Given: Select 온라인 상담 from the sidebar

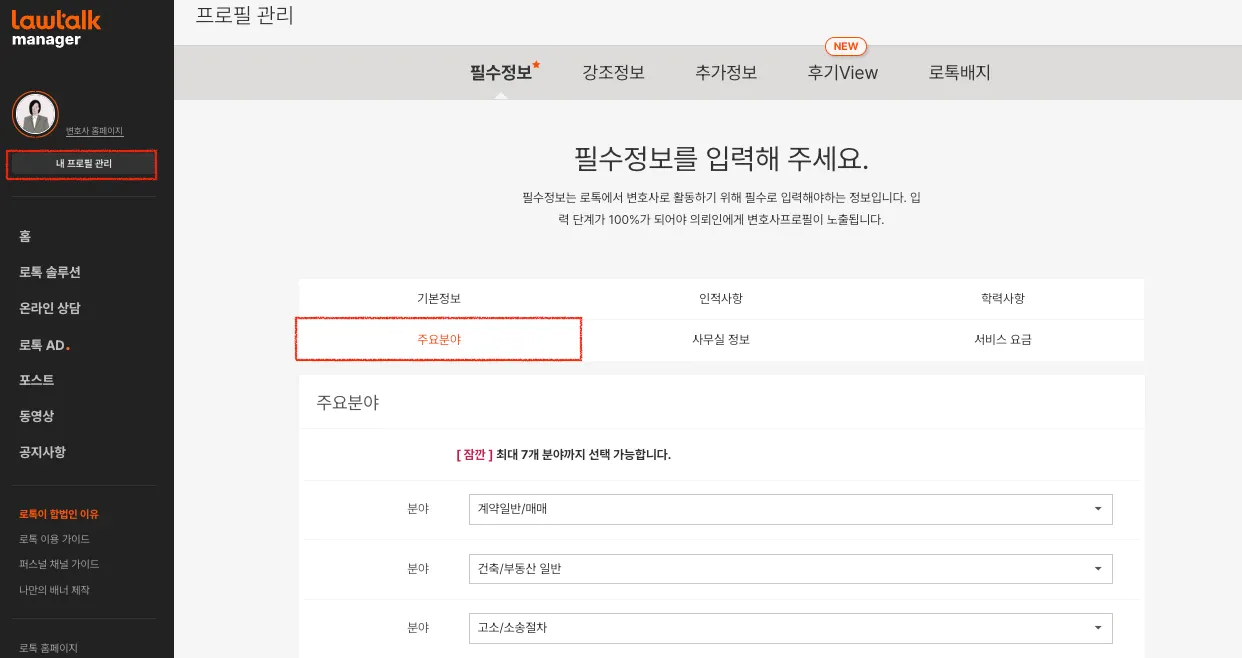Looking at the screenshot, I should coord(50,308).
